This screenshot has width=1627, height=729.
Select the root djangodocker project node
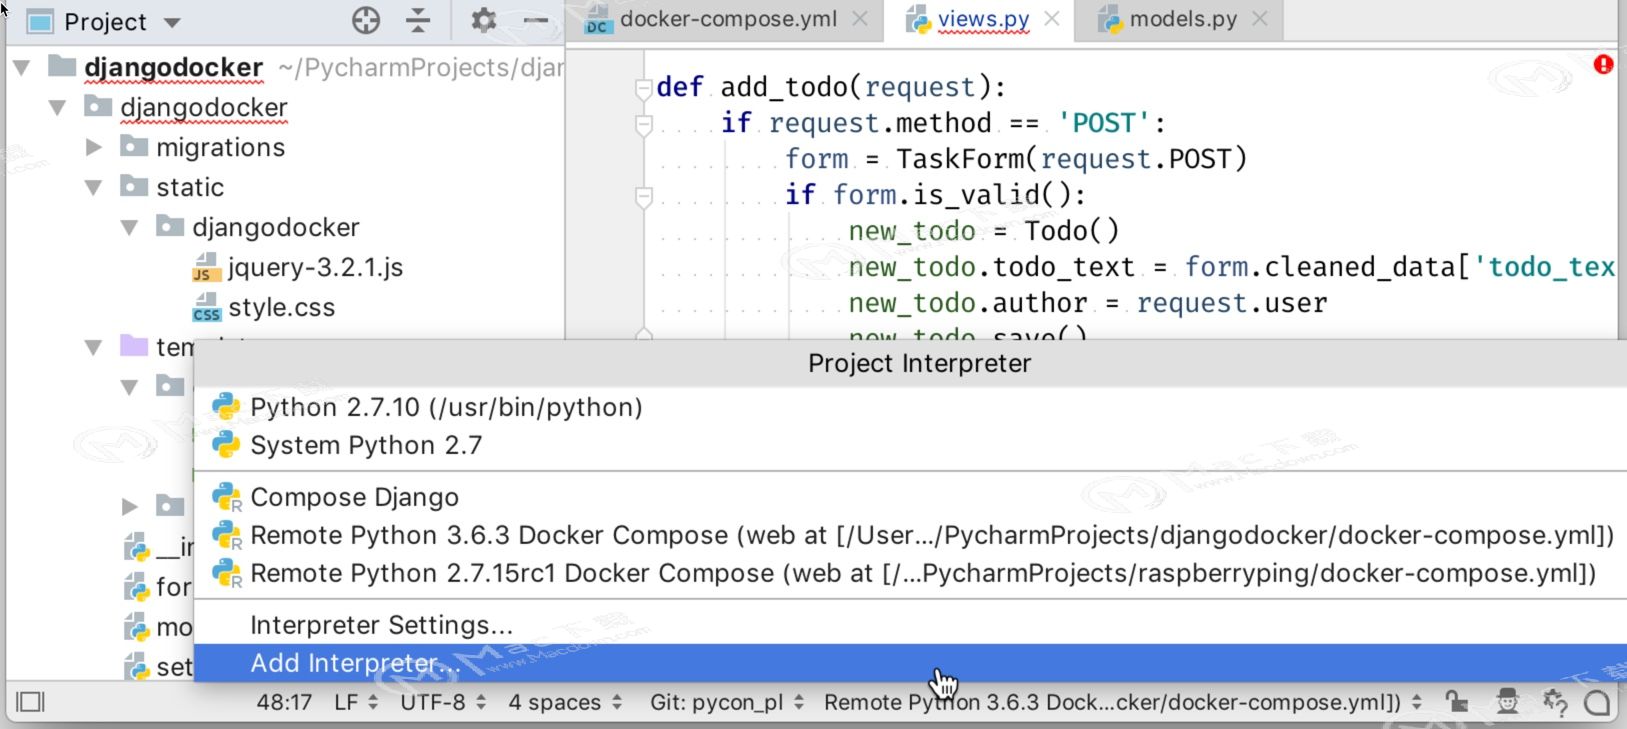(173, 68)
